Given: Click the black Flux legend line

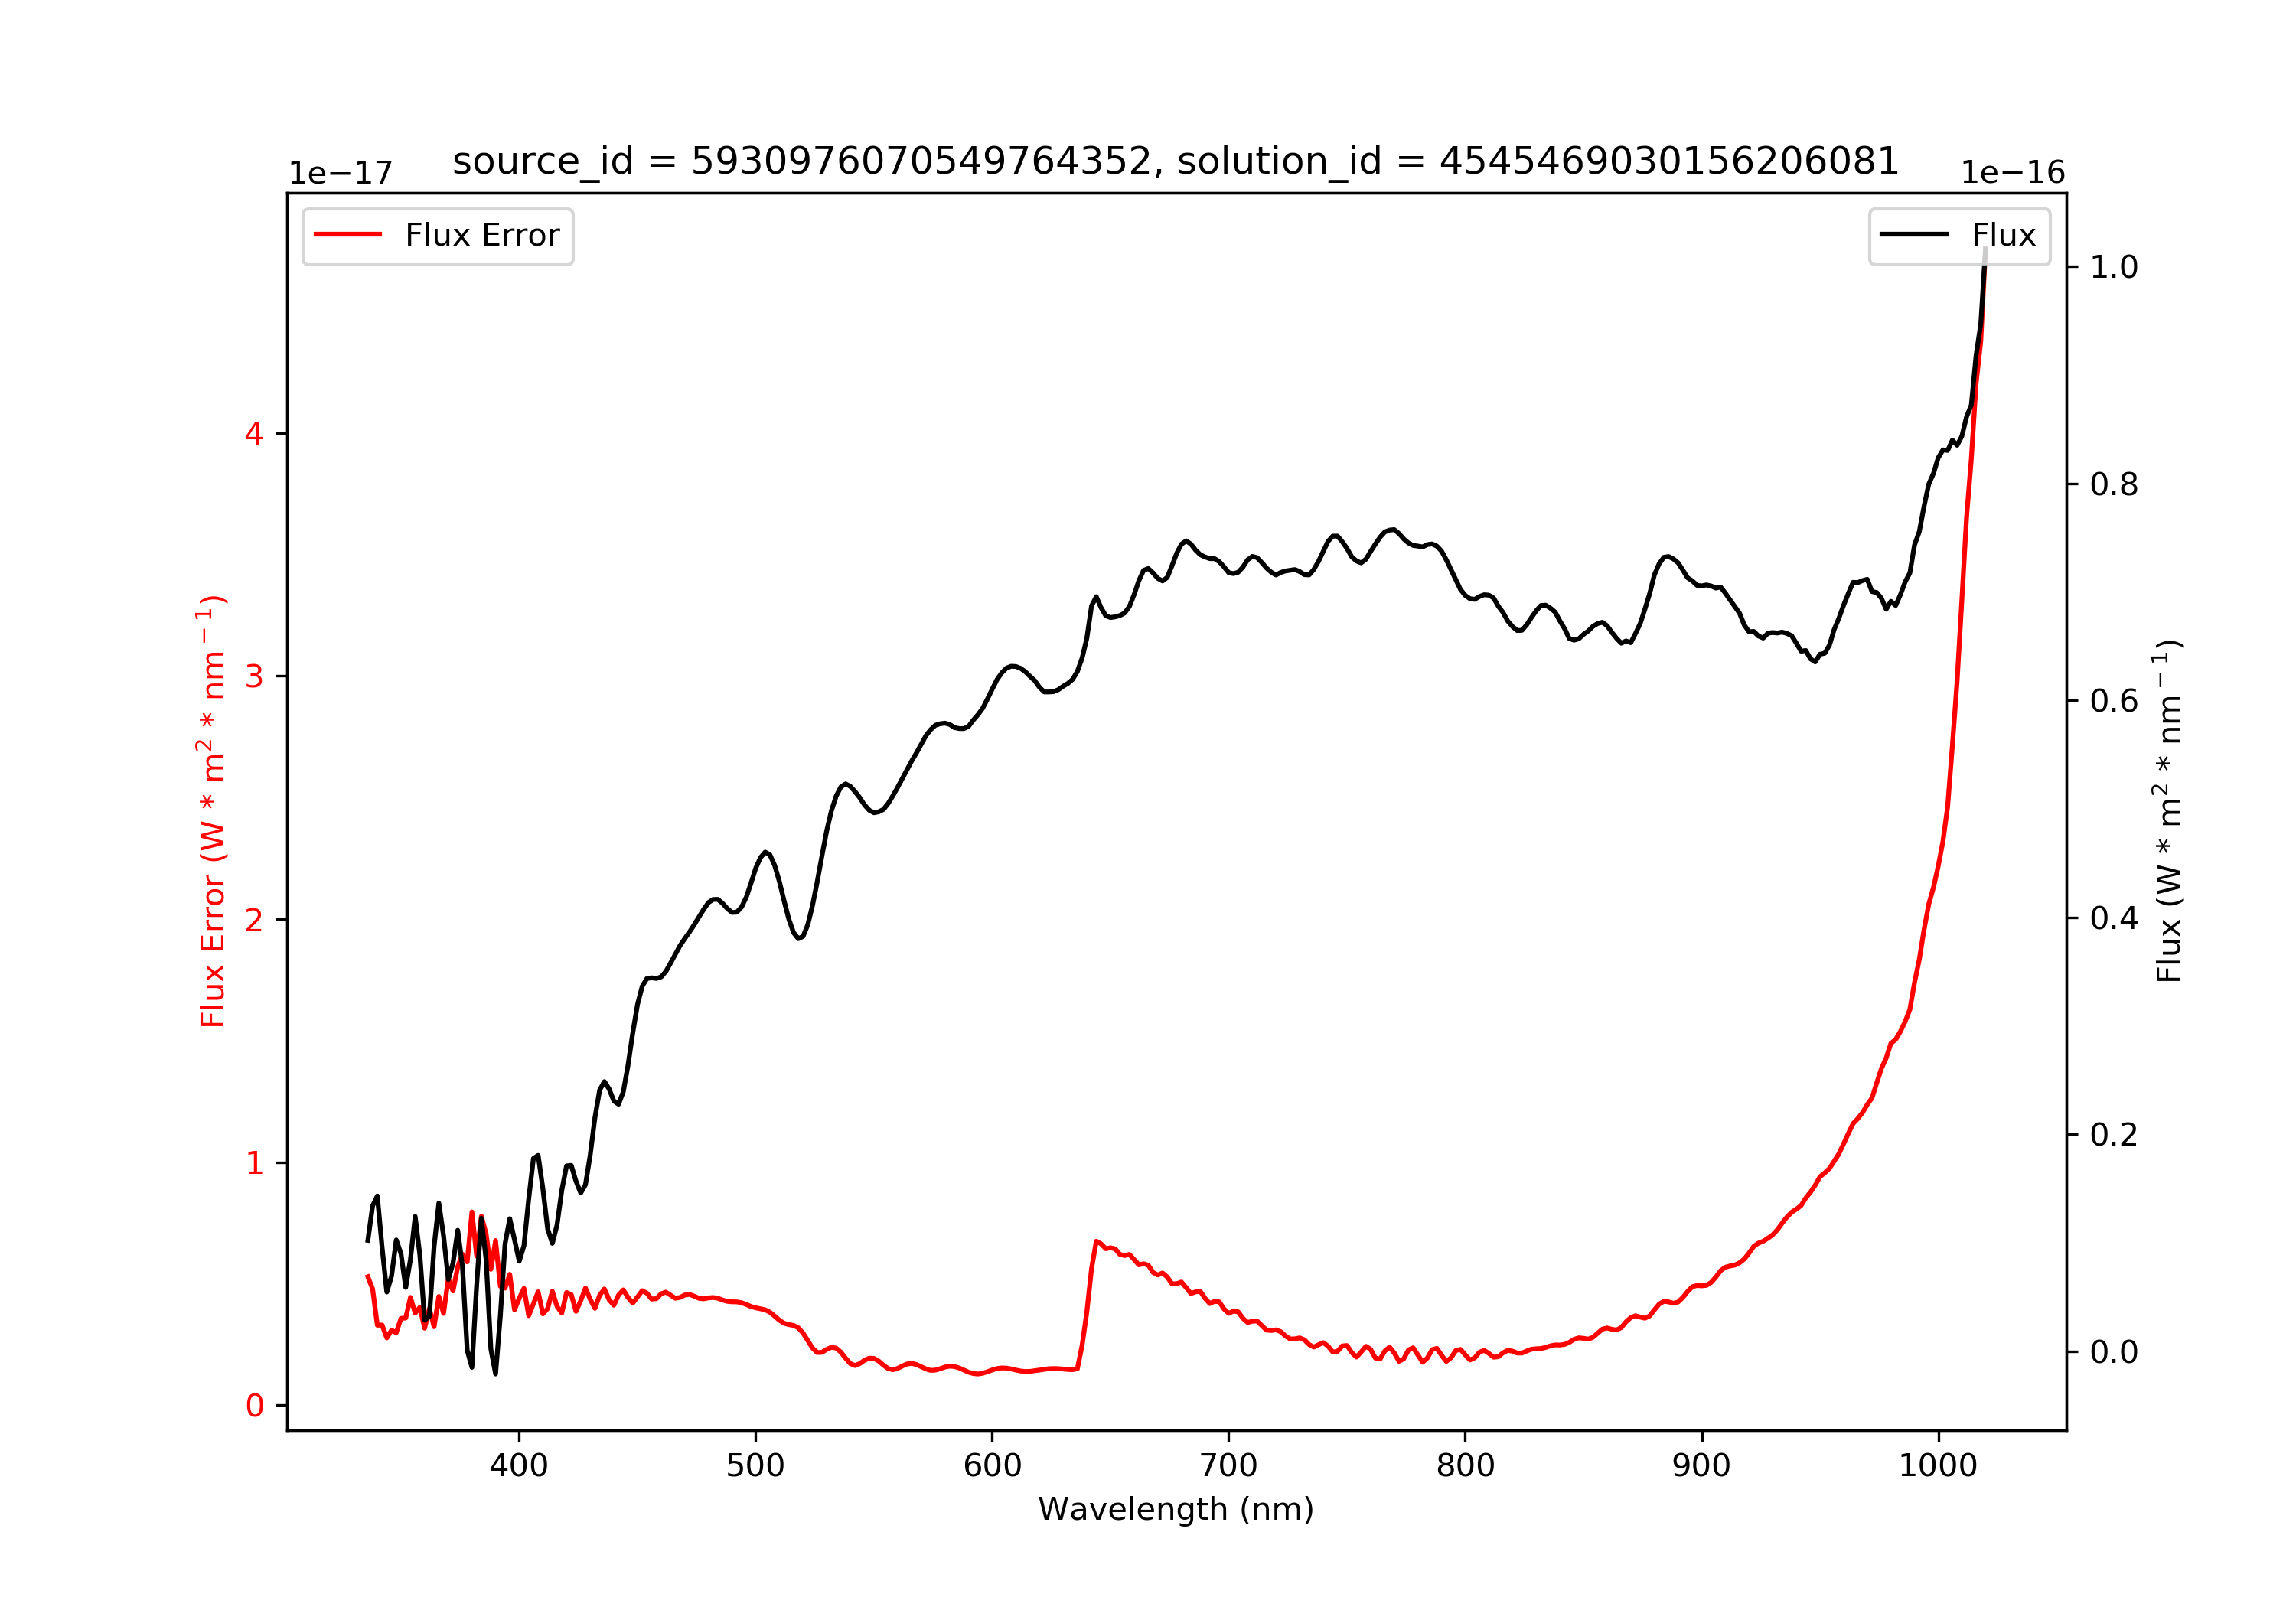Looking at the screenshot, I should click(1914, 235).
